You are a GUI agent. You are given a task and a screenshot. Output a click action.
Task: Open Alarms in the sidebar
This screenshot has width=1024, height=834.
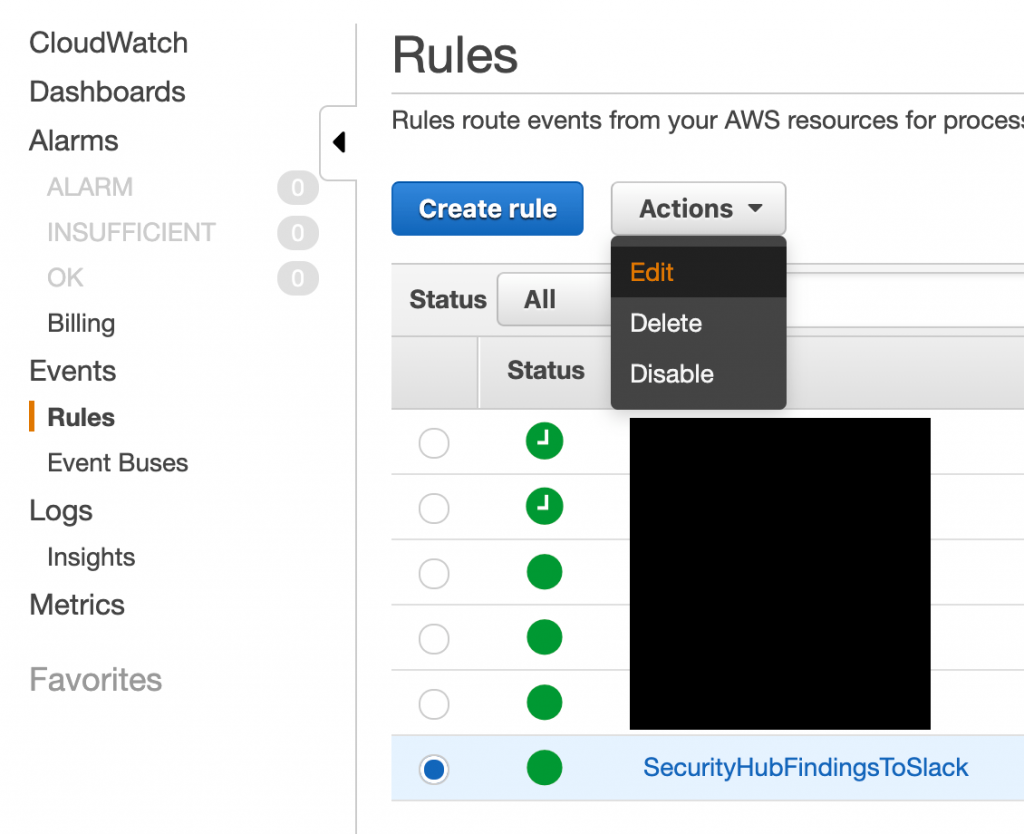pyautogui.click(x=74, y=141)
